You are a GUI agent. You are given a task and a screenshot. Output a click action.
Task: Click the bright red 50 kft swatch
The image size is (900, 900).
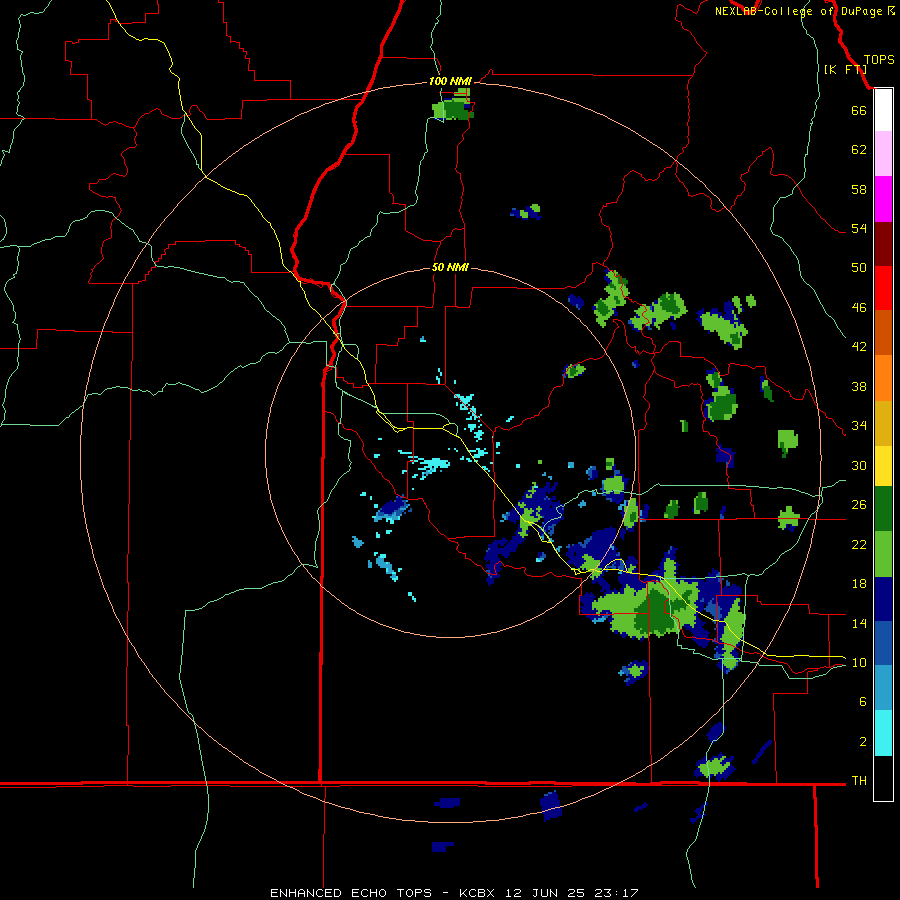tap(883, 288)
